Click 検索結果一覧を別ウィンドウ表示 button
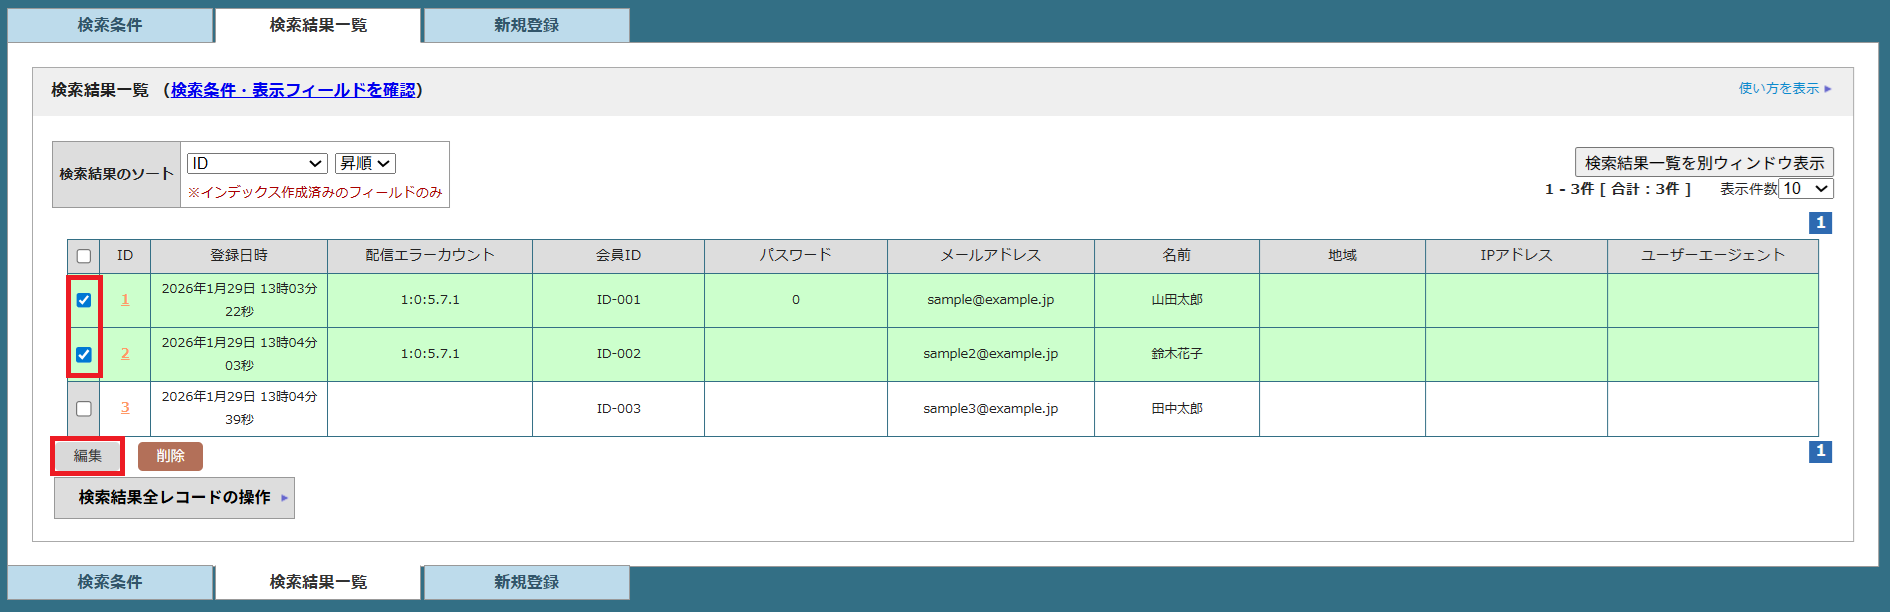The width and height of the screenshot is (1890, 612). click(x=1704, y=162)
